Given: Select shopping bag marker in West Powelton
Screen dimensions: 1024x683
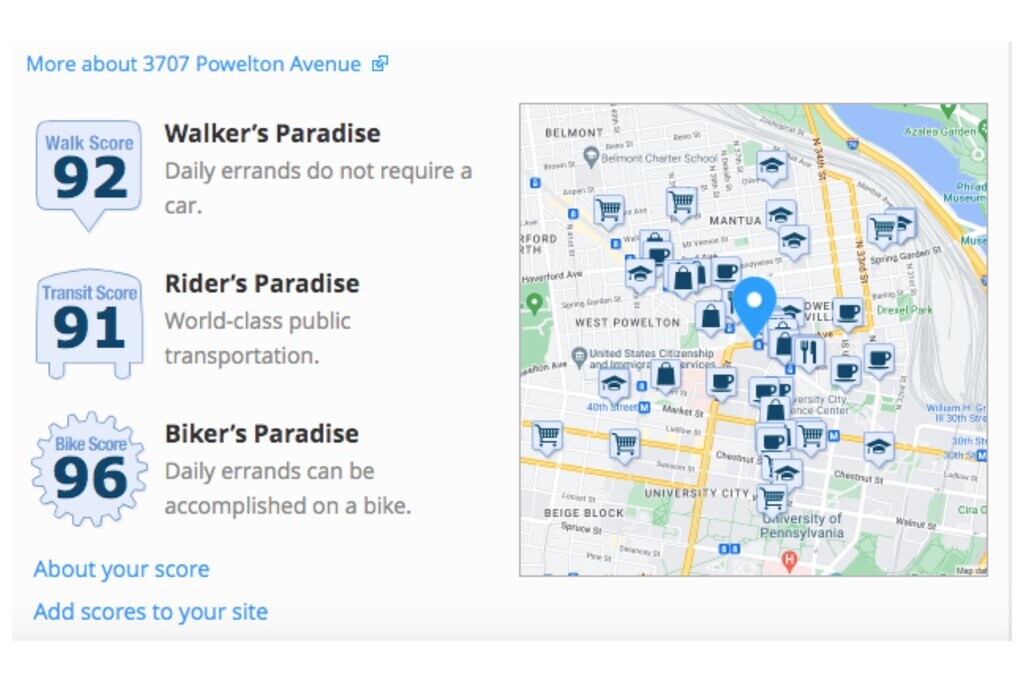Looking at the screenshot, I should coord(710,317).
